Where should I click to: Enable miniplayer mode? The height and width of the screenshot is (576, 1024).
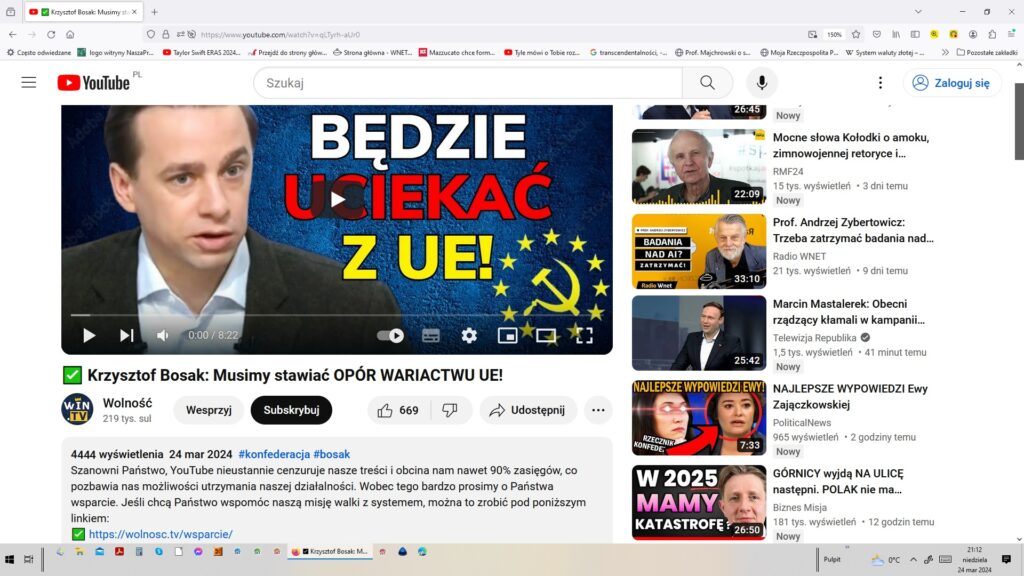pyautogui.click(x=507, y=336)
